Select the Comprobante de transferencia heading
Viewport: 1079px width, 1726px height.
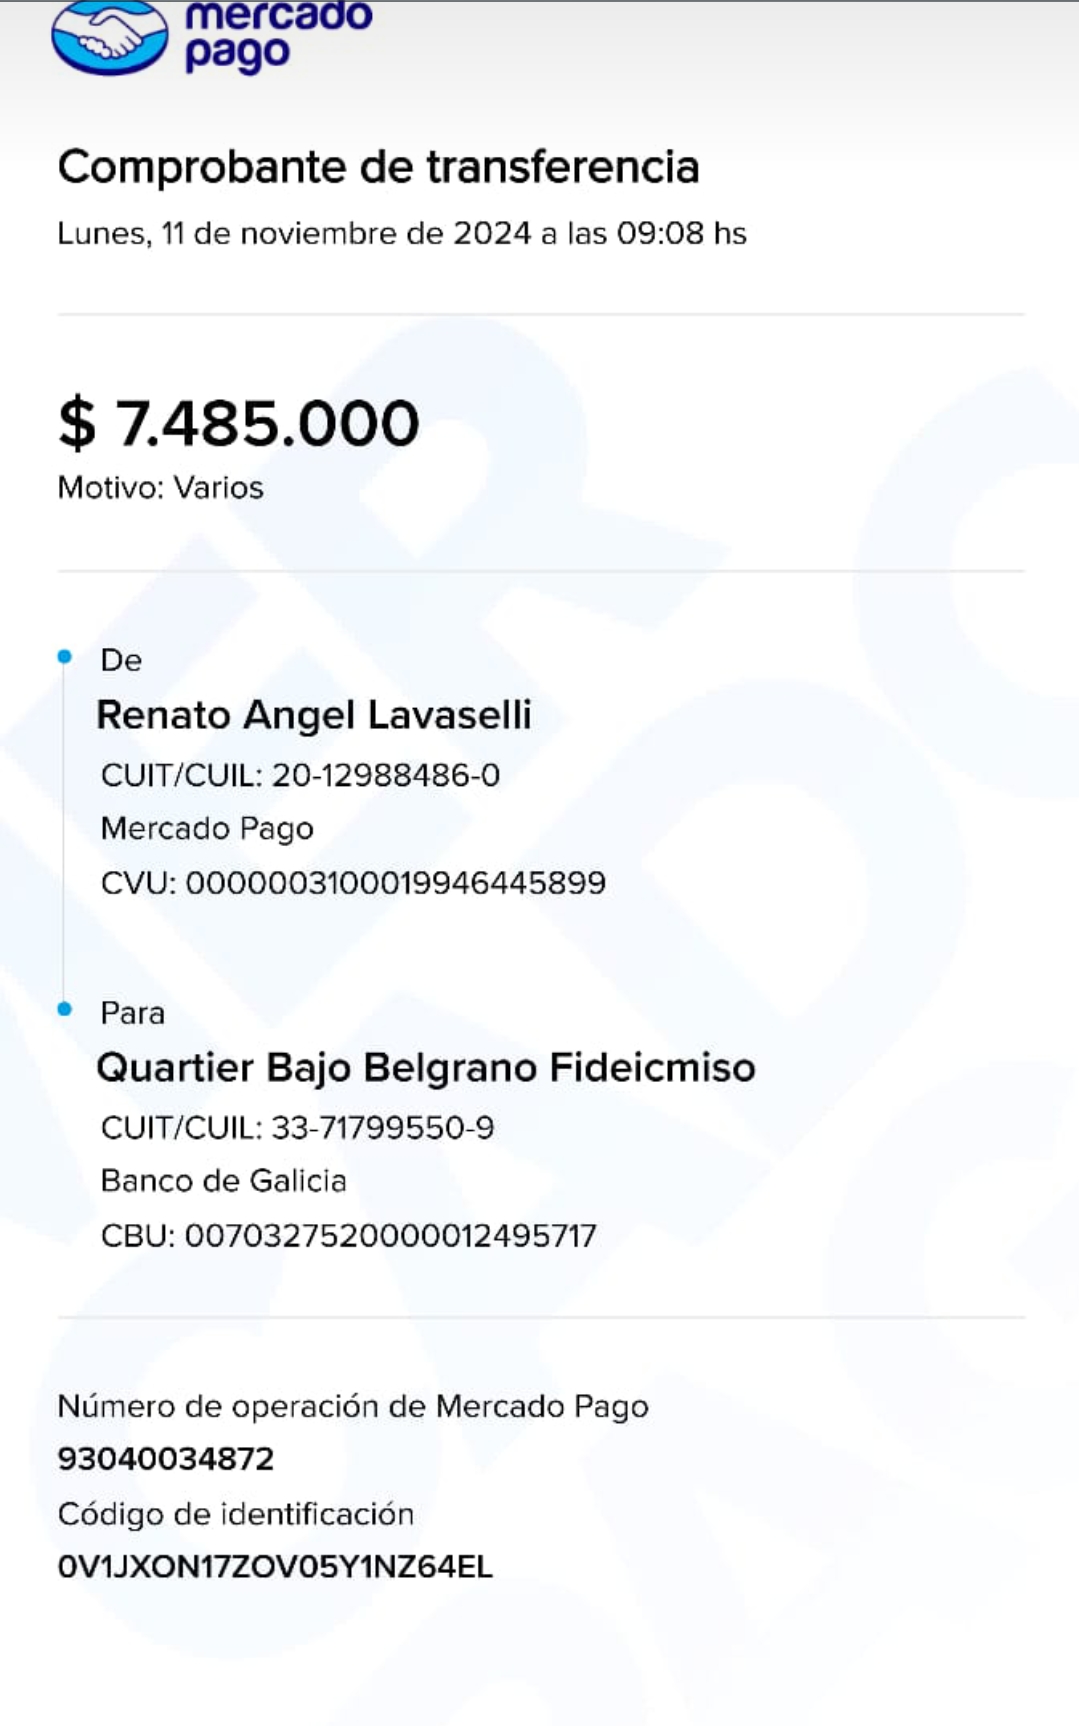pyautogui.click(x=378, y=167)
